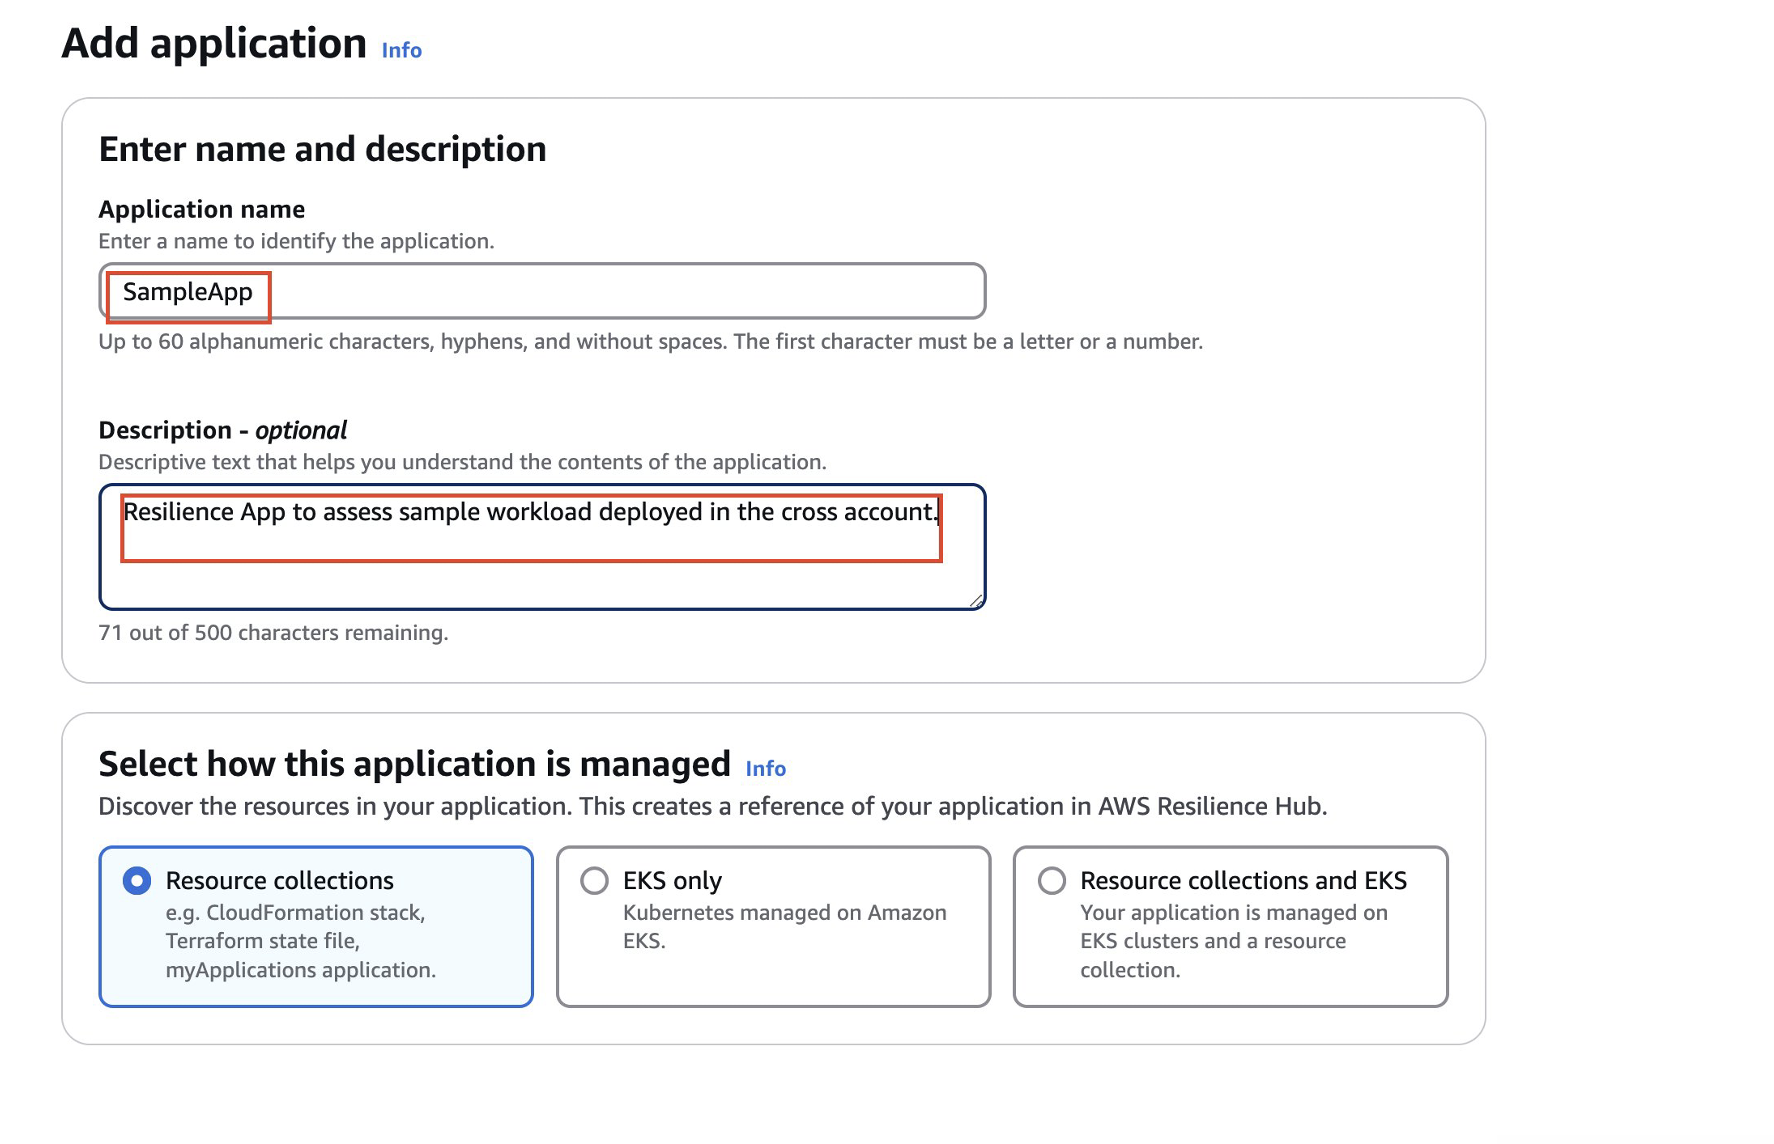Click the "EKS only" management card
Viewport: 1774px width, 1144px height.
tap(772, 925)
